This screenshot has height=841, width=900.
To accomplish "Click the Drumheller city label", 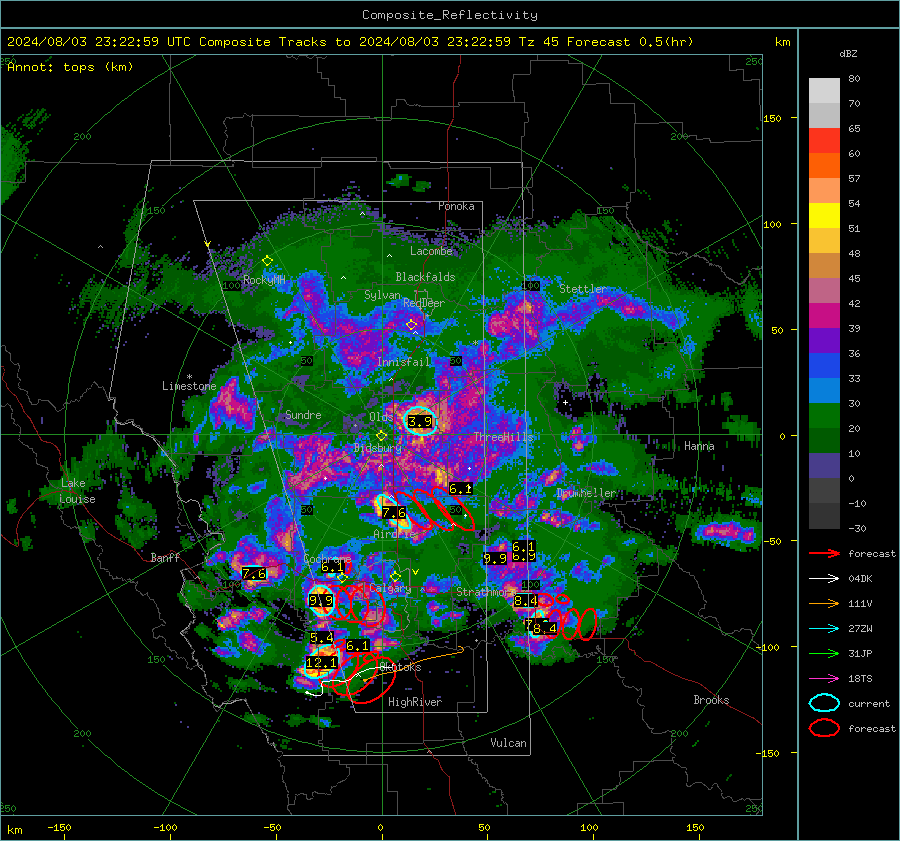I will [x=586, y=493].
